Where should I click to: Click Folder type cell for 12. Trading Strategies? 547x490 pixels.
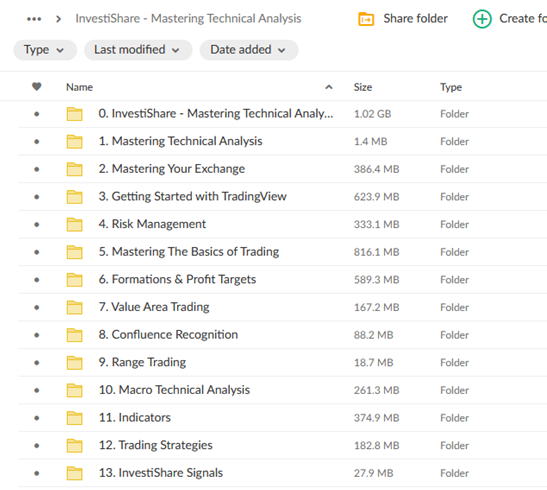coord(454,445)
